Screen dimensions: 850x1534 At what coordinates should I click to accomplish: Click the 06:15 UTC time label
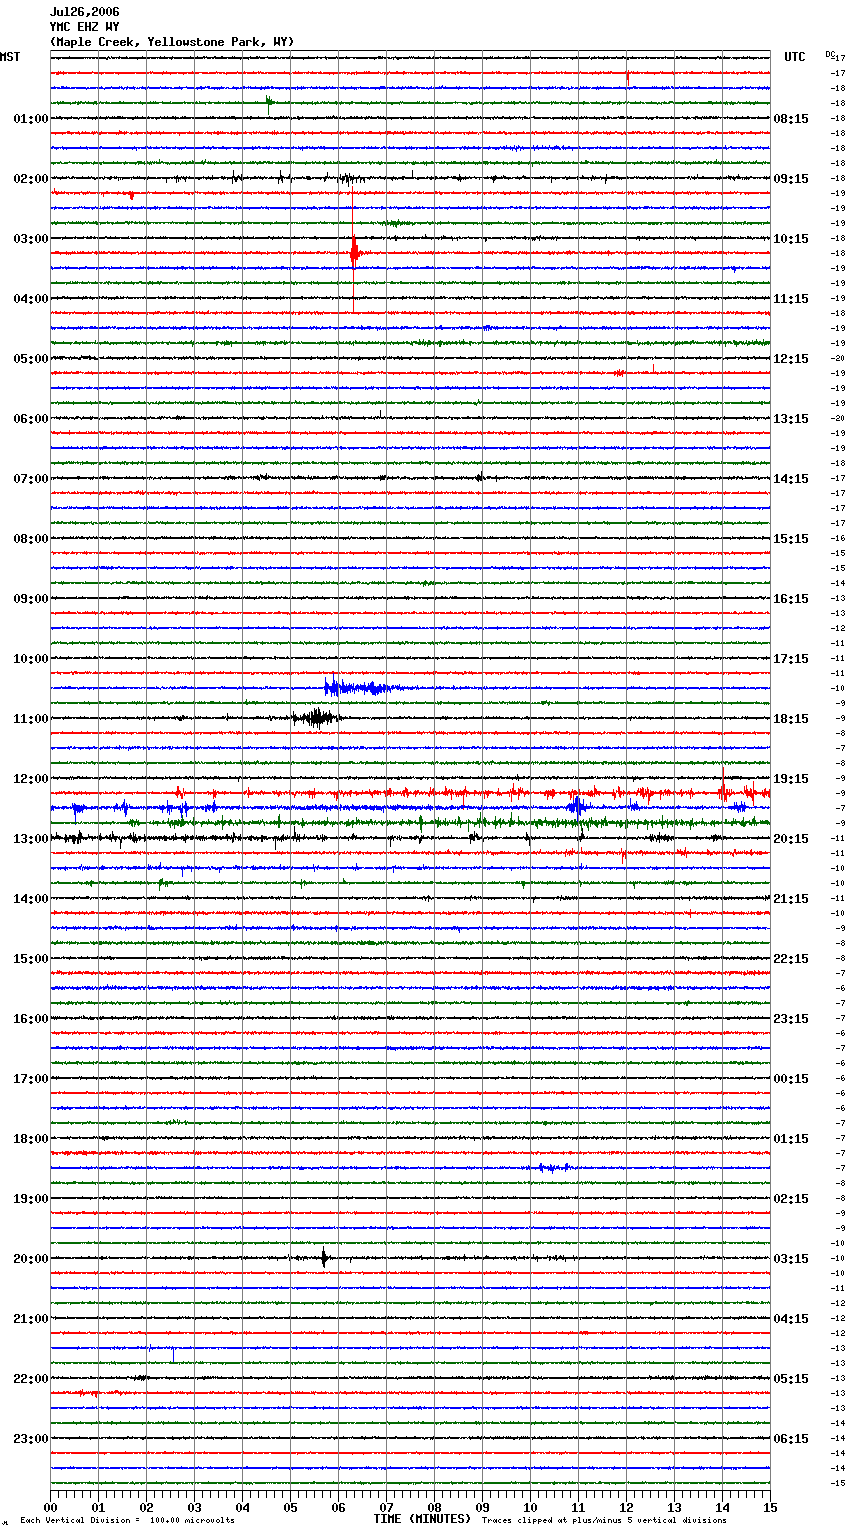[791, 1439]
